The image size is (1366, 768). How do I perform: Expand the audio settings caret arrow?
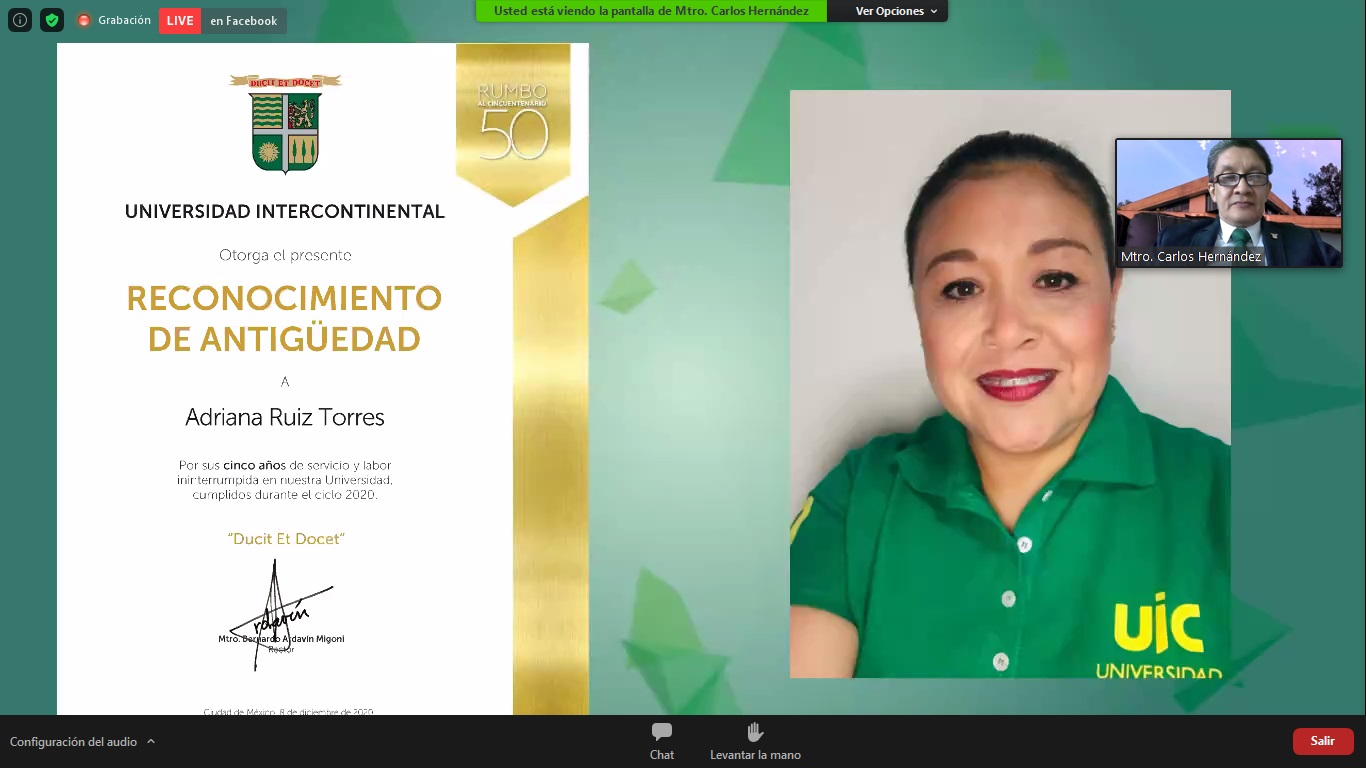point(151,741)
